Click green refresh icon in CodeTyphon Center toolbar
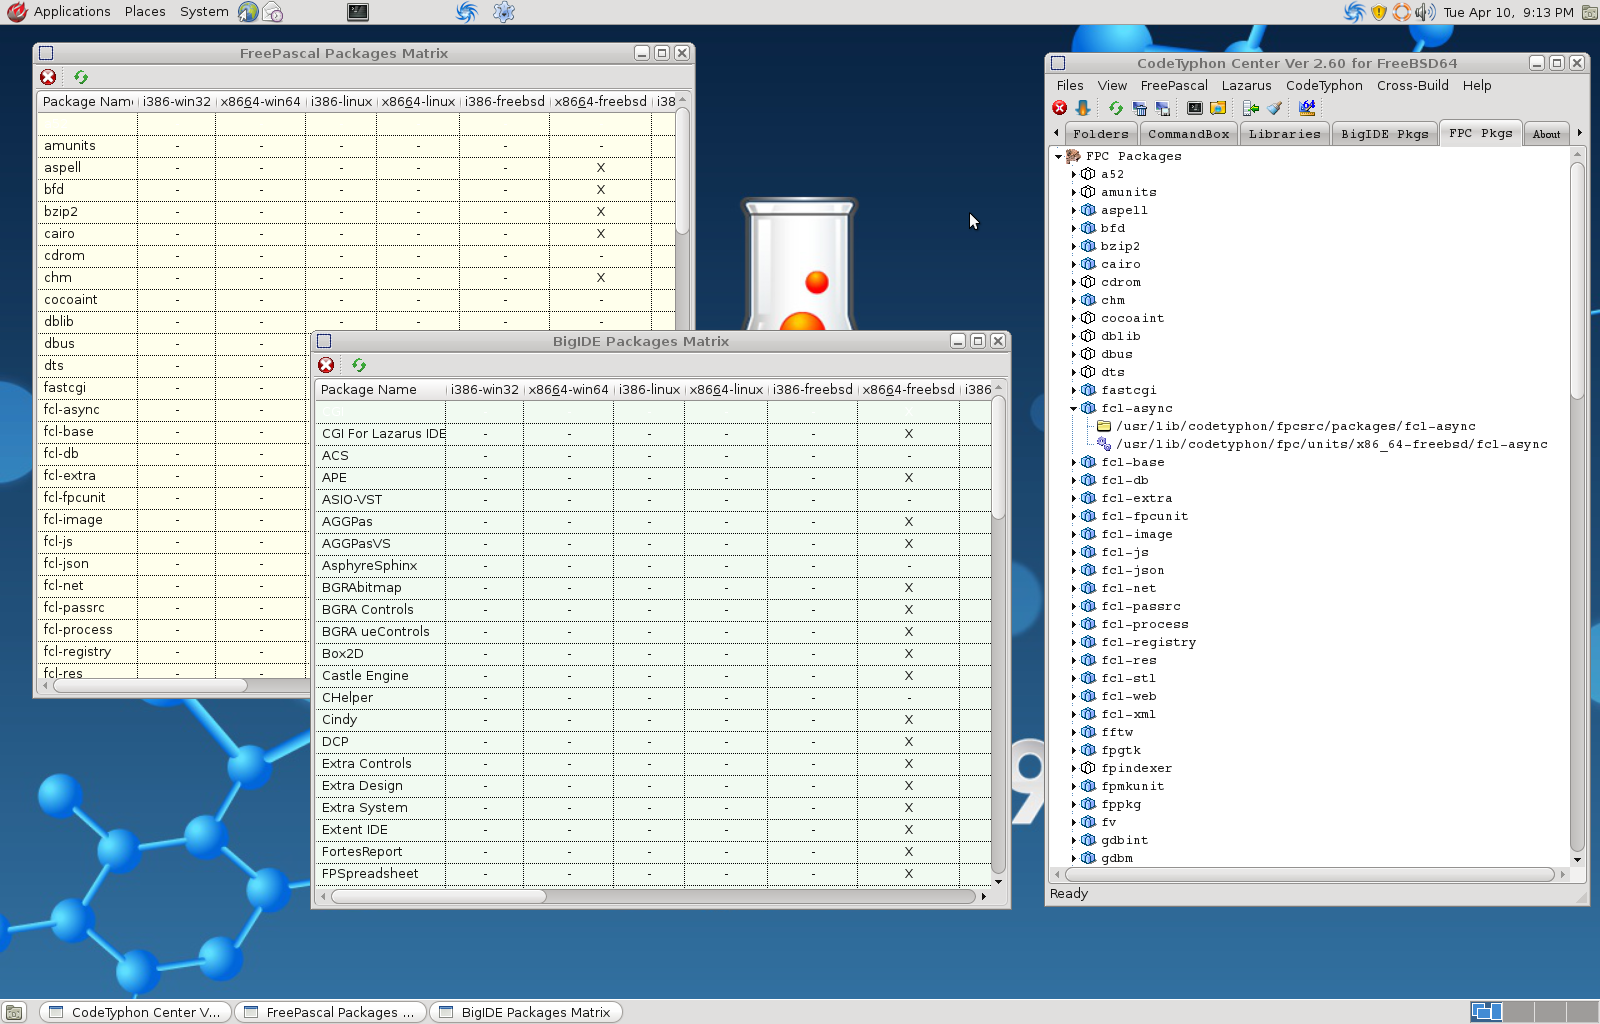The height and width of the screenshot is (1024, 1600). (x=1116, y=108)
